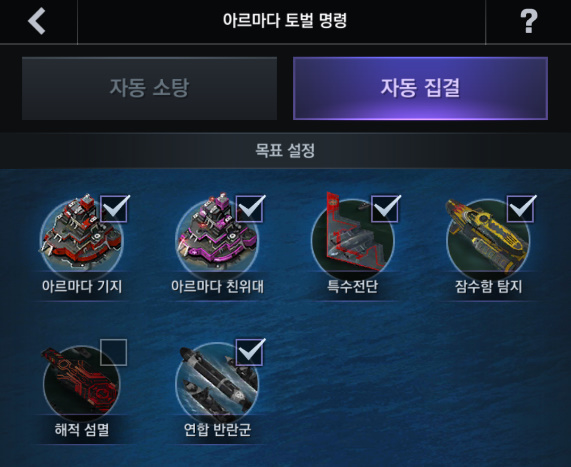Viewport: 571px width, 467px height.
Task: Select the 해적 섬멸 pirate ship icon
Action: [81, 381]
